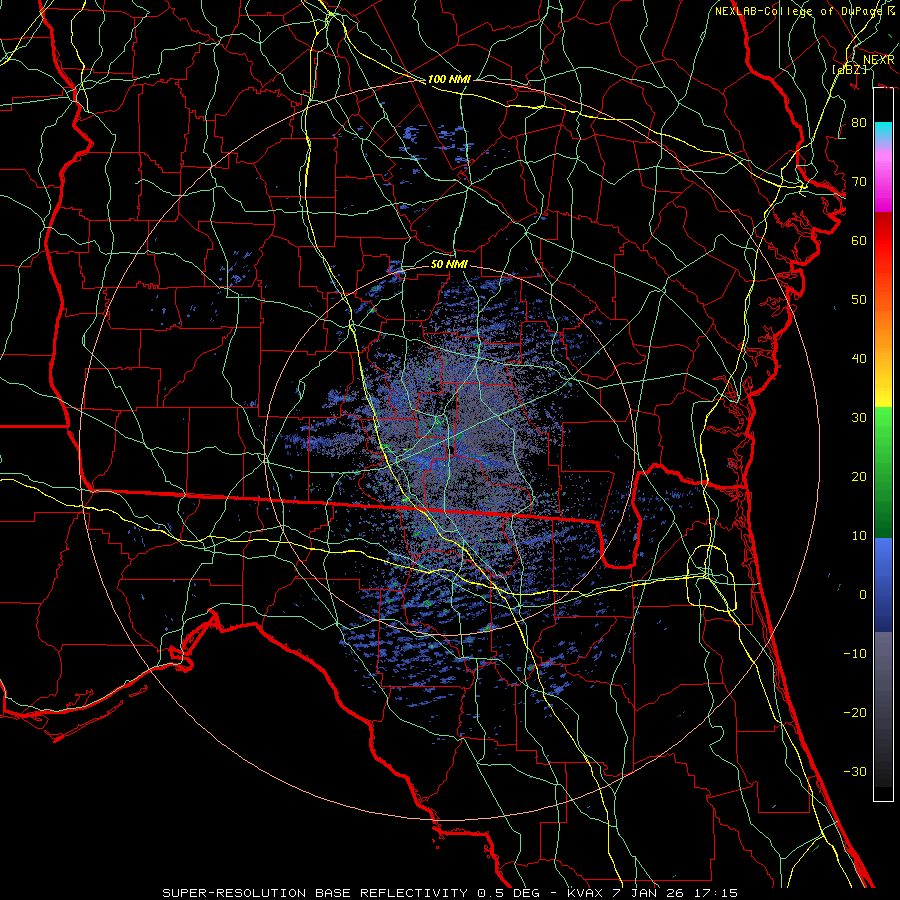
Task: Click the NEXR label at top right
Action: [879, 59]
